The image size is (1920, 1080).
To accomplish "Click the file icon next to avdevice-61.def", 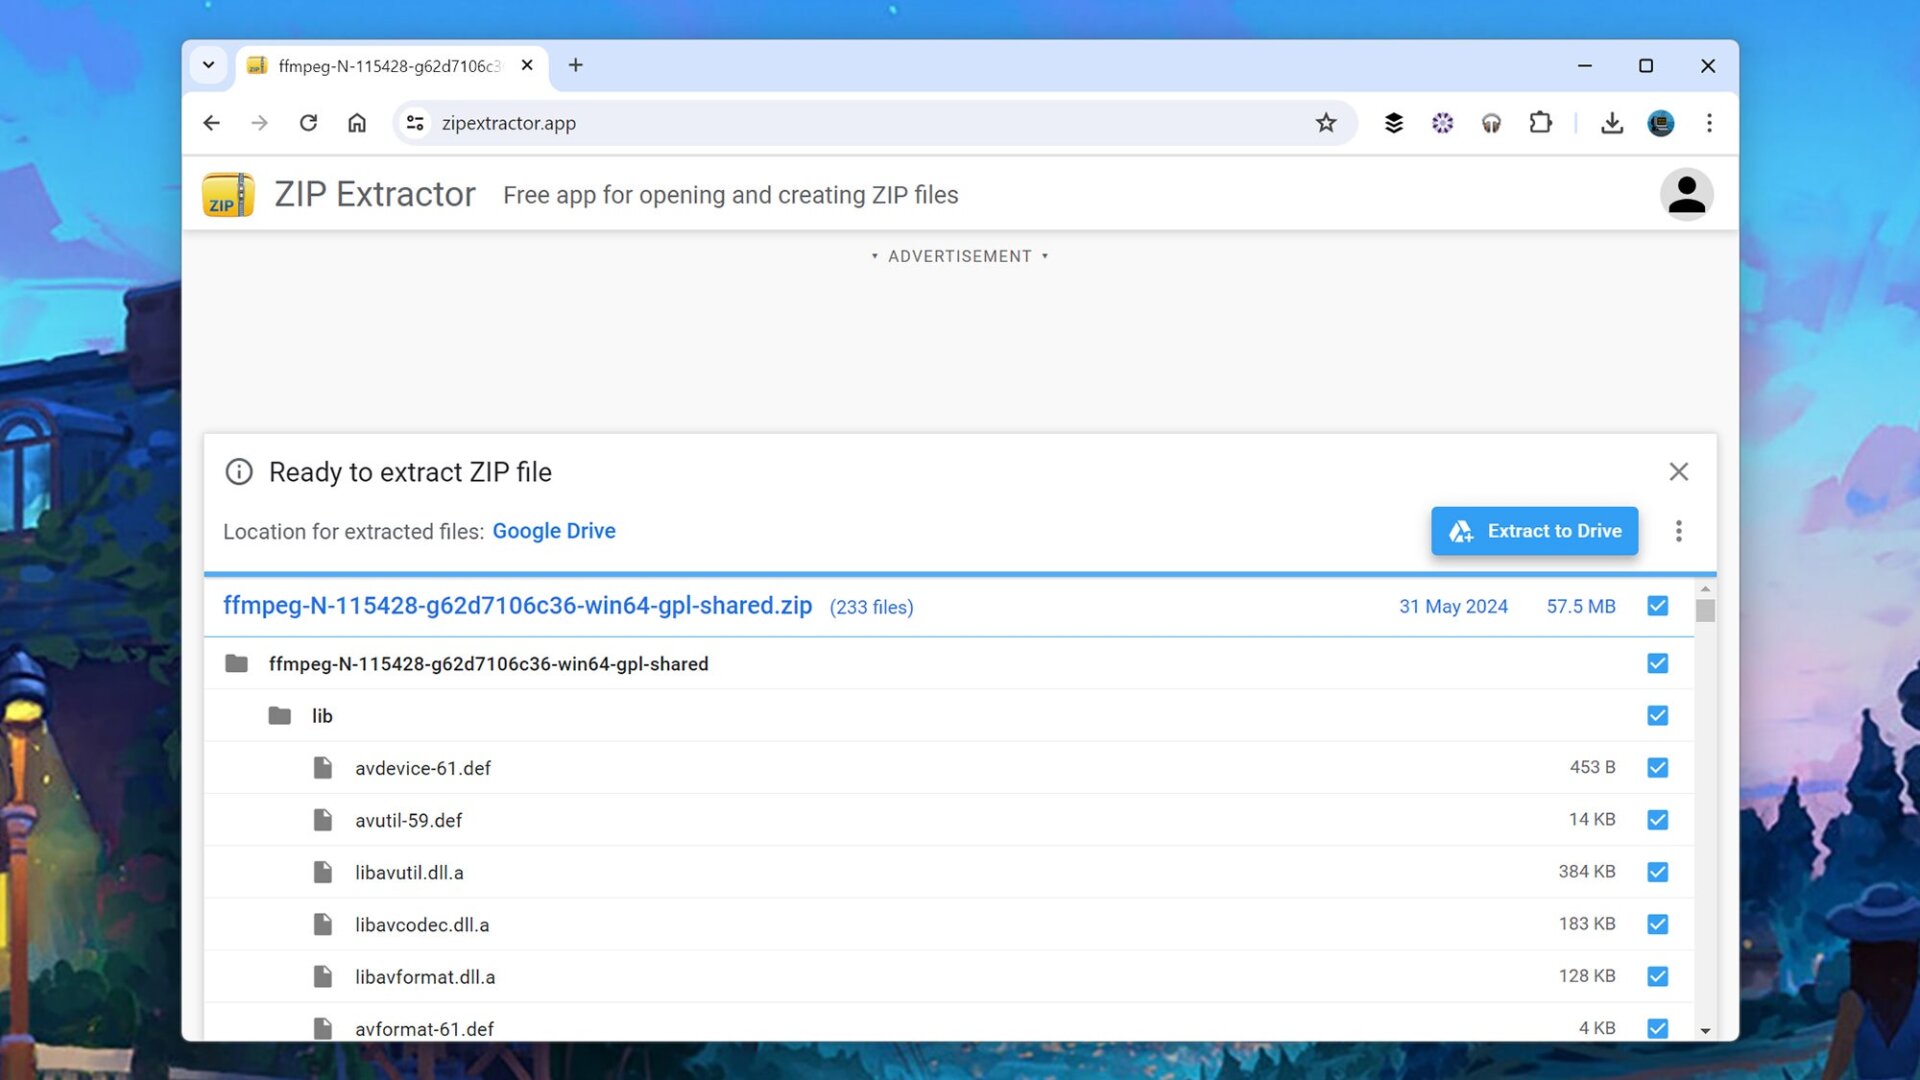I will pyautogui.click(x=323, y=767).
